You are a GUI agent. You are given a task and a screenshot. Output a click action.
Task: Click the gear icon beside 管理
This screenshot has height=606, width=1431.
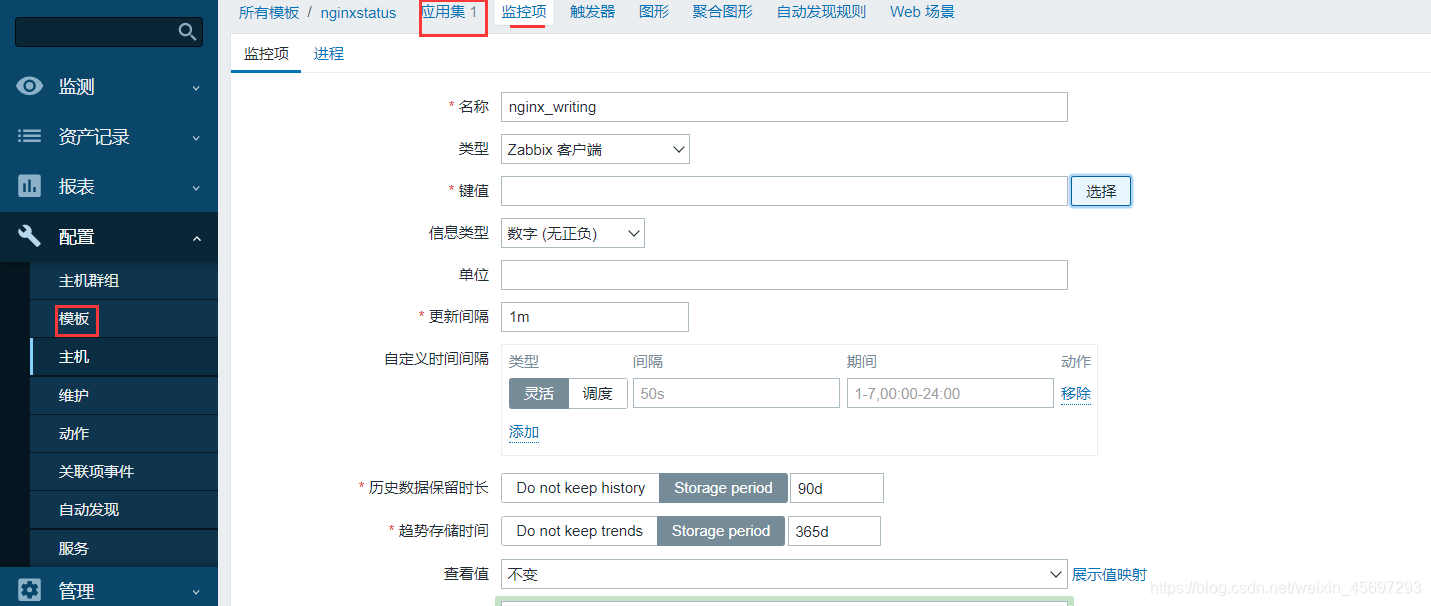(x=30, y=590)
